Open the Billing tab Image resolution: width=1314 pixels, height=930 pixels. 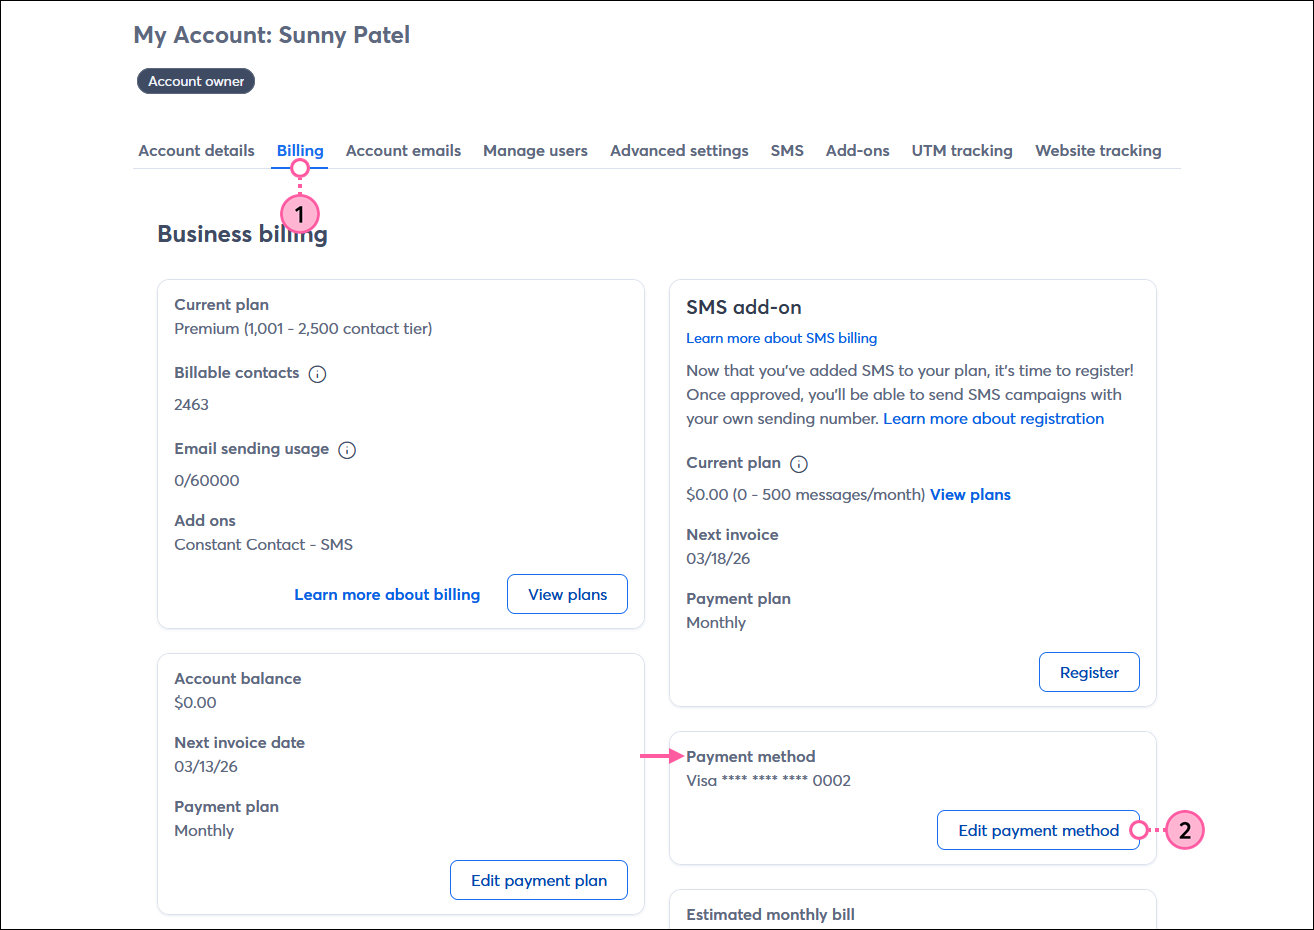299,150
